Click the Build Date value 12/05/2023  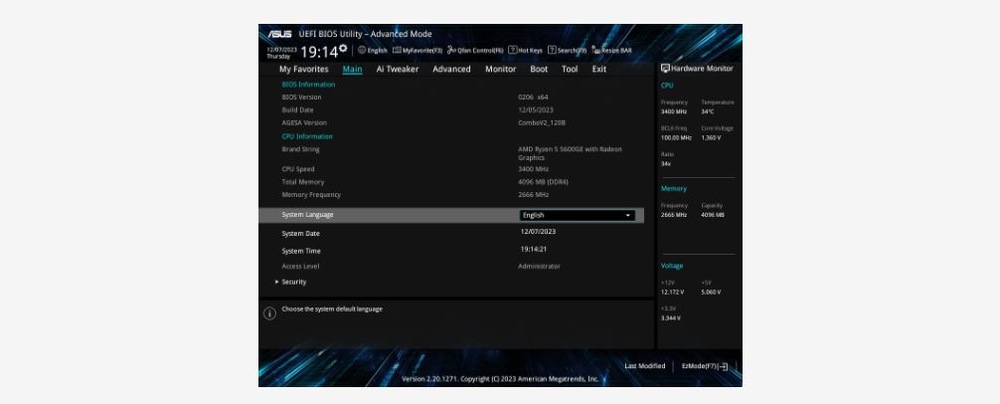click(536, 110)
